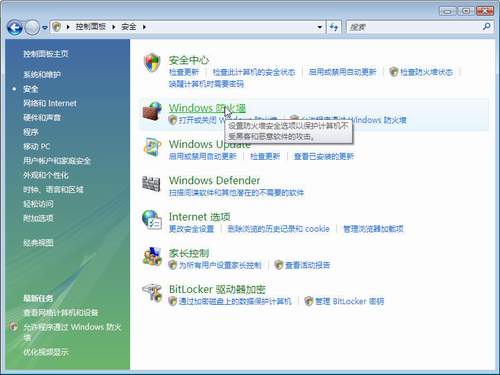Open the Windows 防火墙 heading link
Screen dimensions: 500x375
tap(207, 108)
